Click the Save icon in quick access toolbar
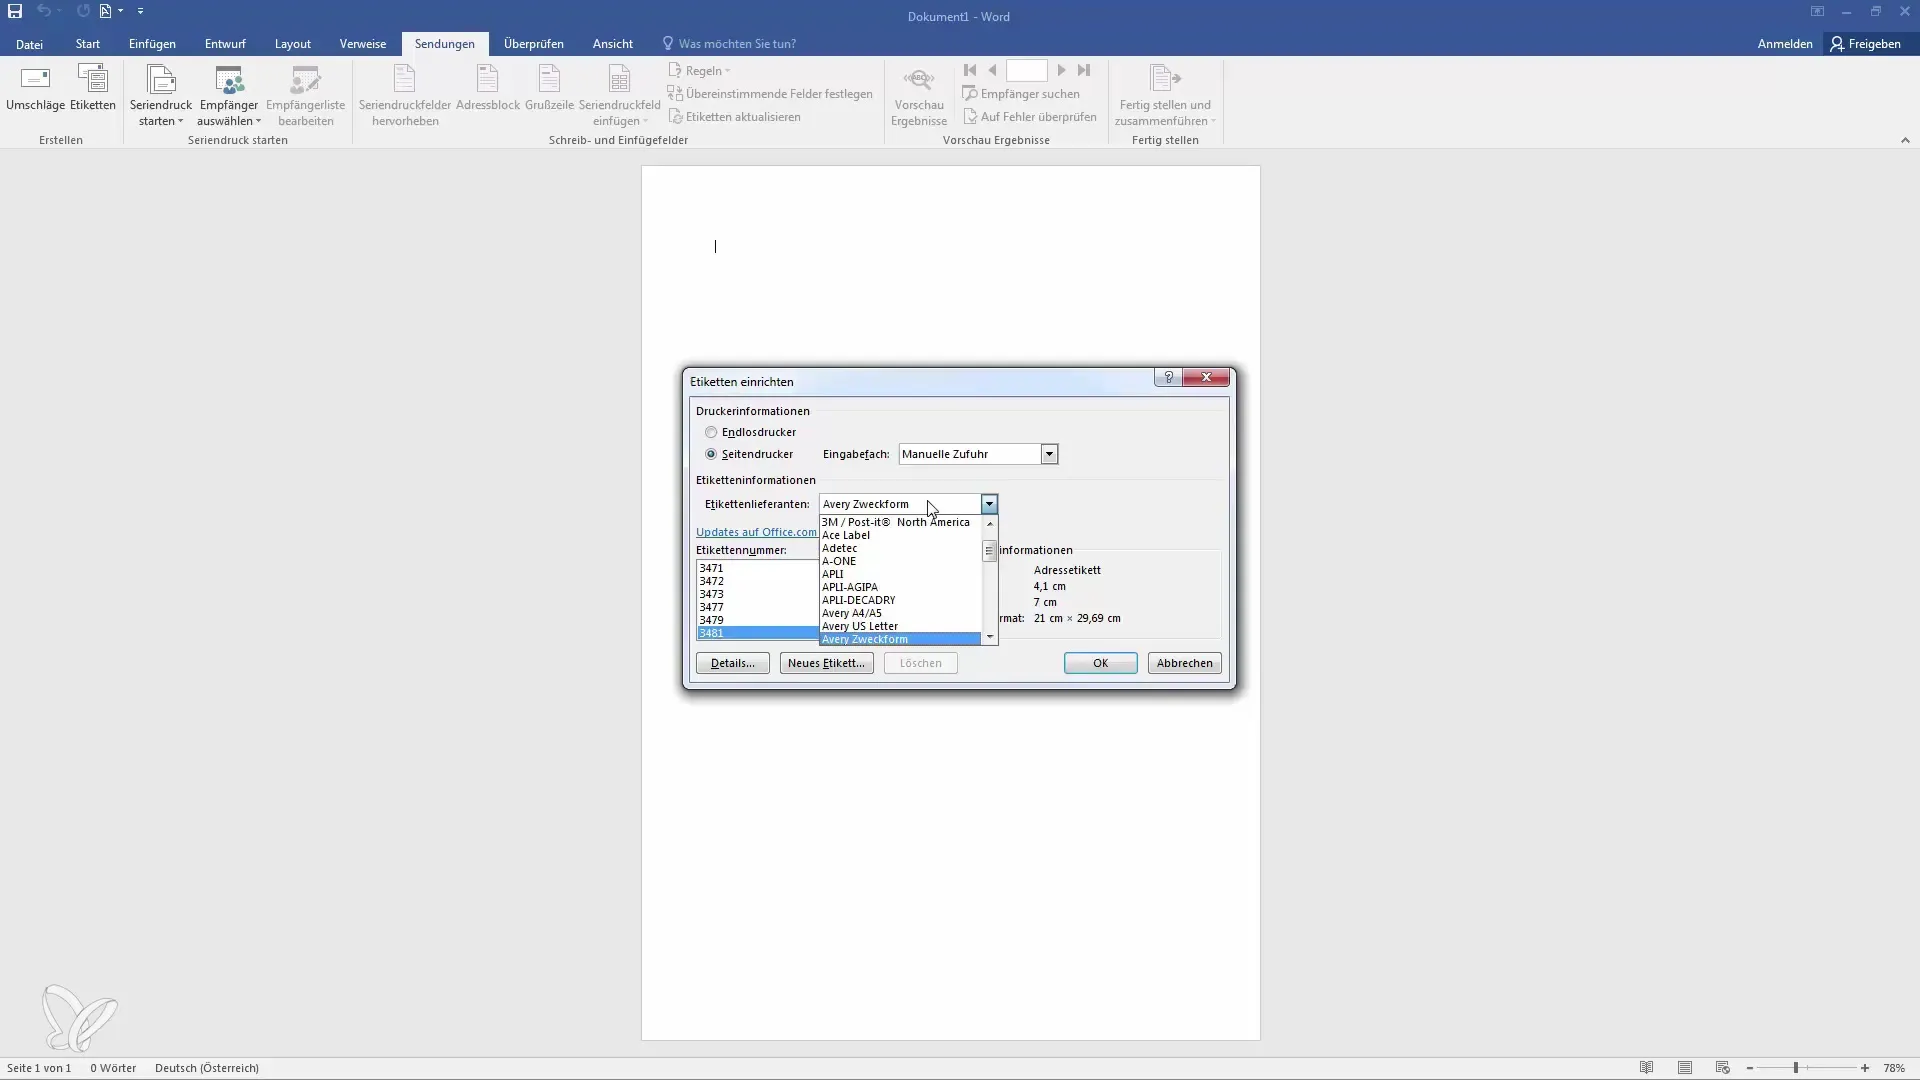Image resolution: width=1920 pixels, height=1080 pixels. tap(15, 12)
